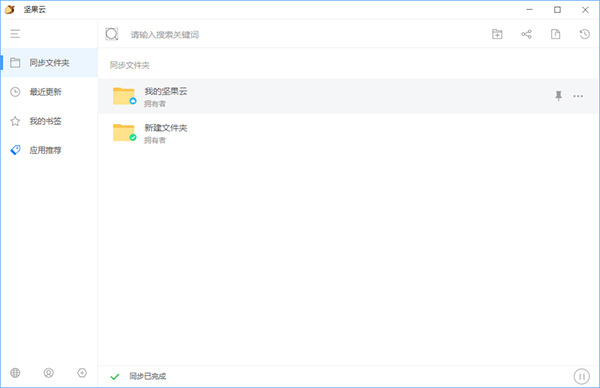This screenshot has height=388, width=600.
Task: Click the 新建文件夹 folder thumbnail icon
Action: pyautogui.click(x=124, y=132)
